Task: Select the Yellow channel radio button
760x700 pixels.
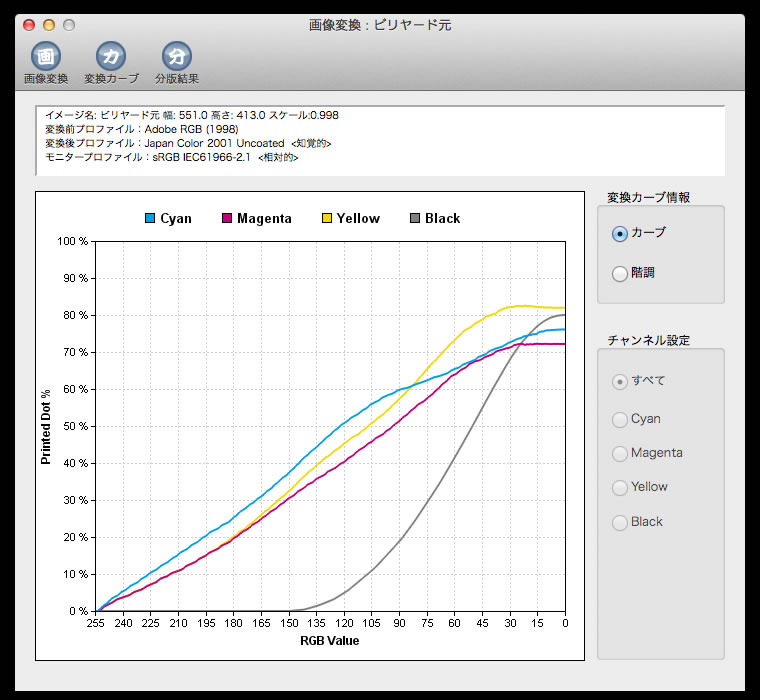Action: tap(620, 487)
